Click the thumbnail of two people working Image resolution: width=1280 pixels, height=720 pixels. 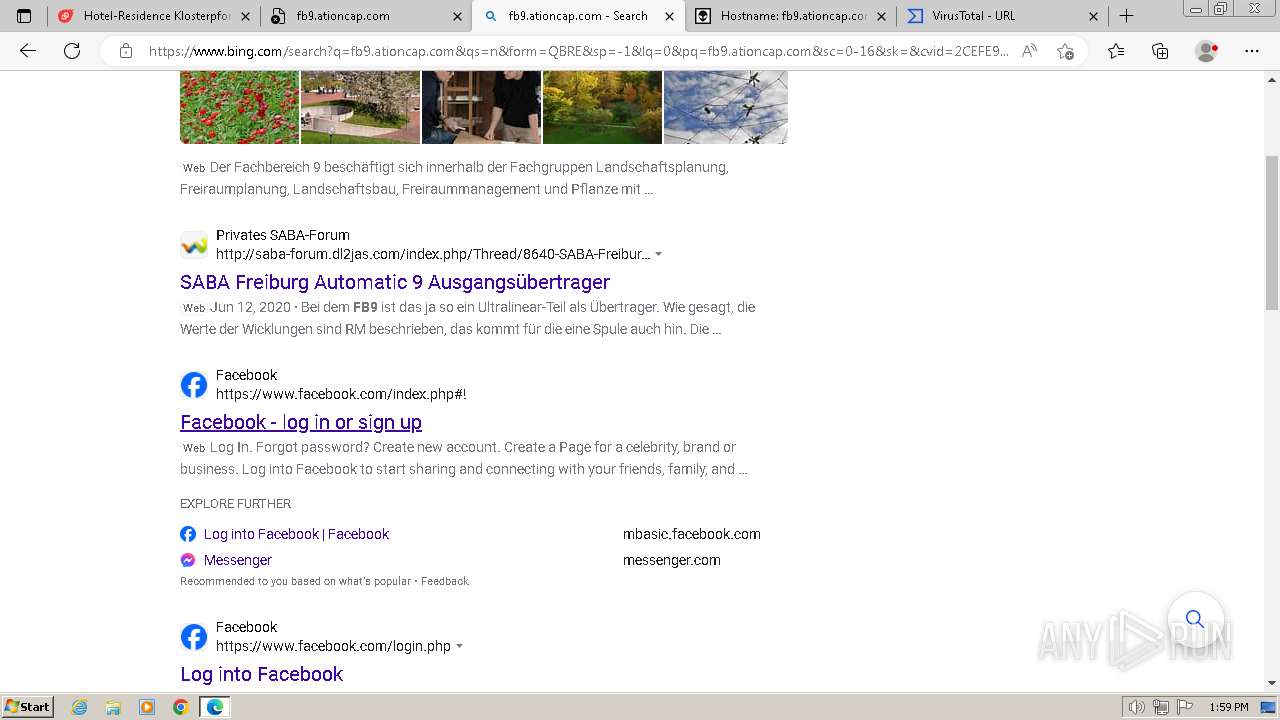[481, 107]
